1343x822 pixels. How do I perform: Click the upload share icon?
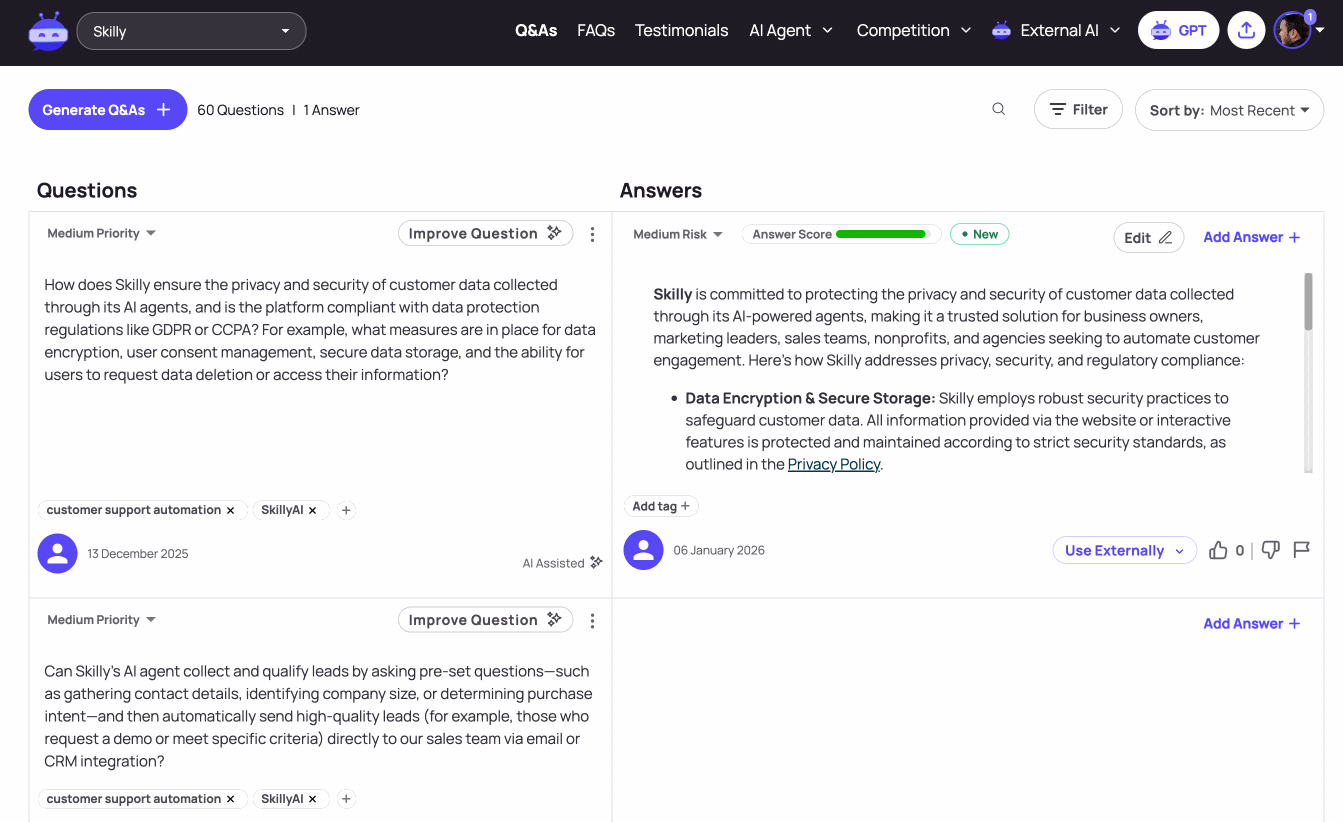[x=1246, y=30]
